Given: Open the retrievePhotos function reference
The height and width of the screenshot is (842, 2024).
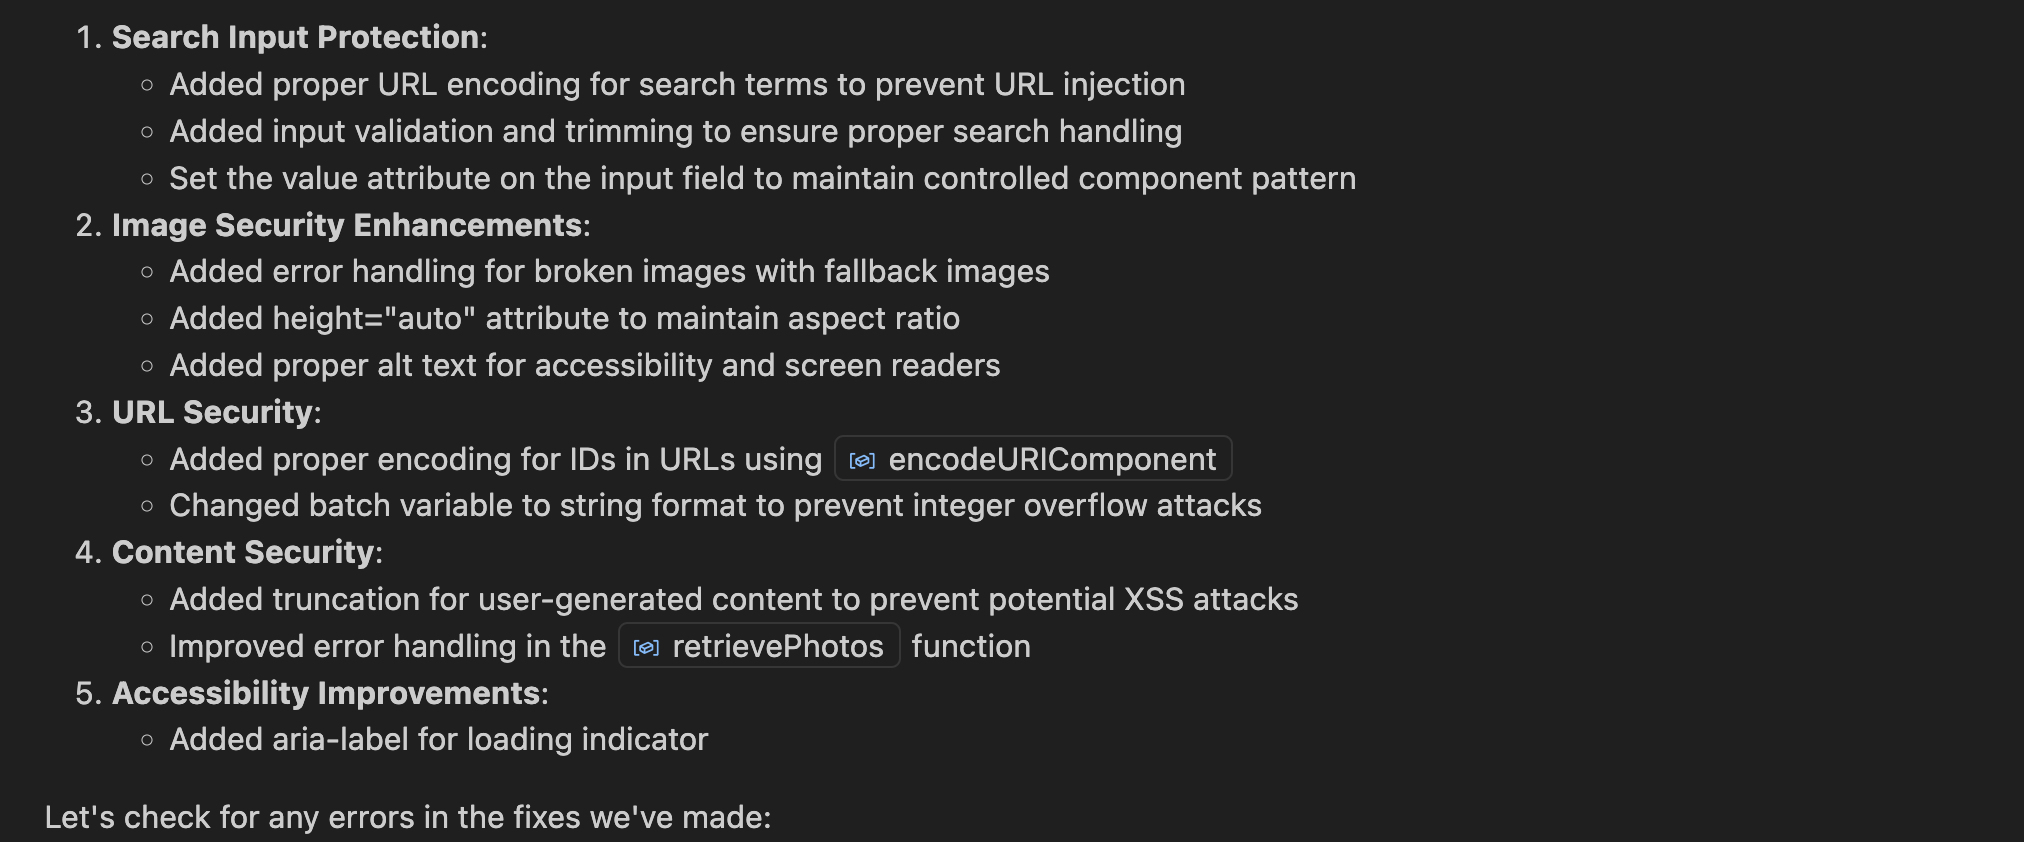Looking at the screenshot, I should pyautogui.click(x=759, y=646).
